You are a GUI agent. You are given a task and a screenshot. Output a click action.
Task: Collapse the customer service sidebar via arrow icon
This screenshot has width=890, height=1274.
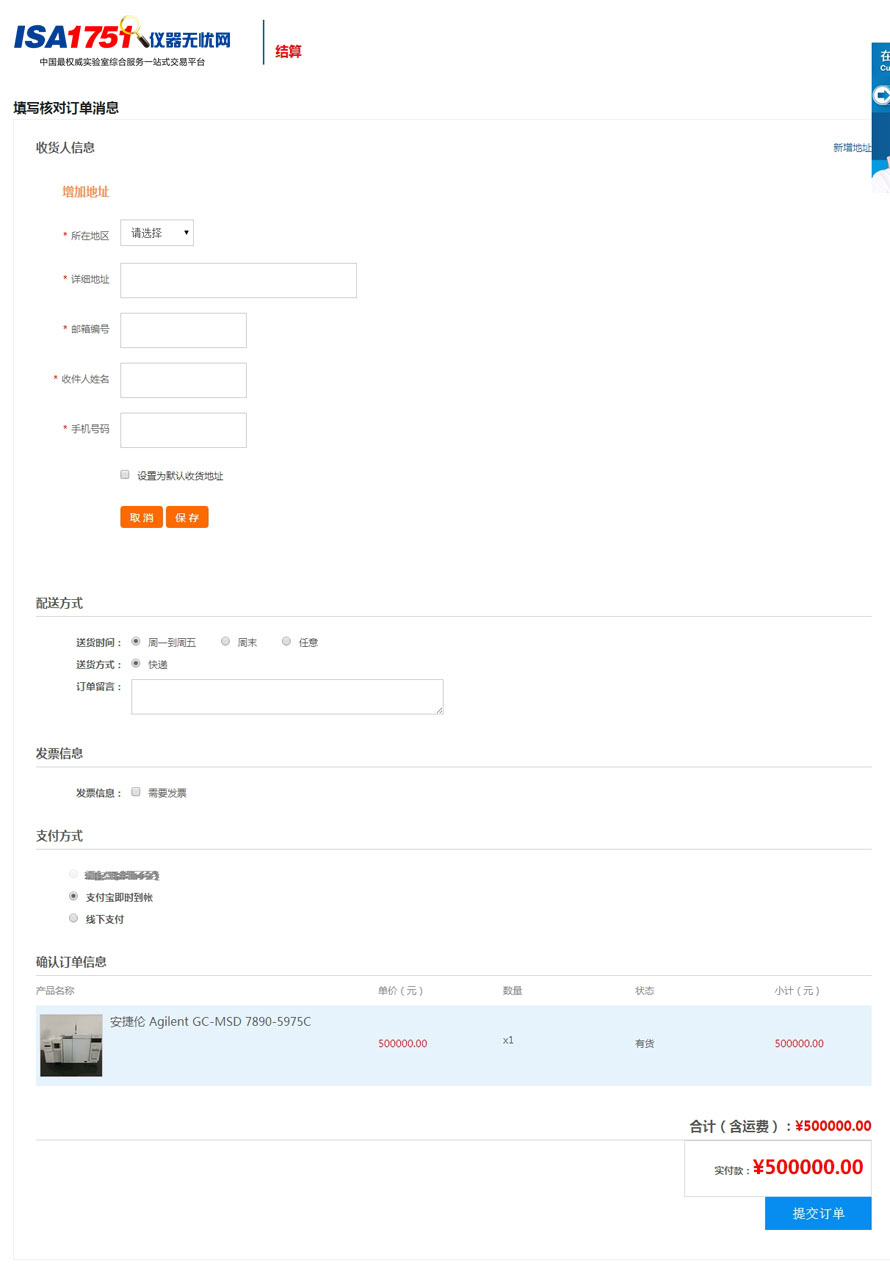click(884, 95)
